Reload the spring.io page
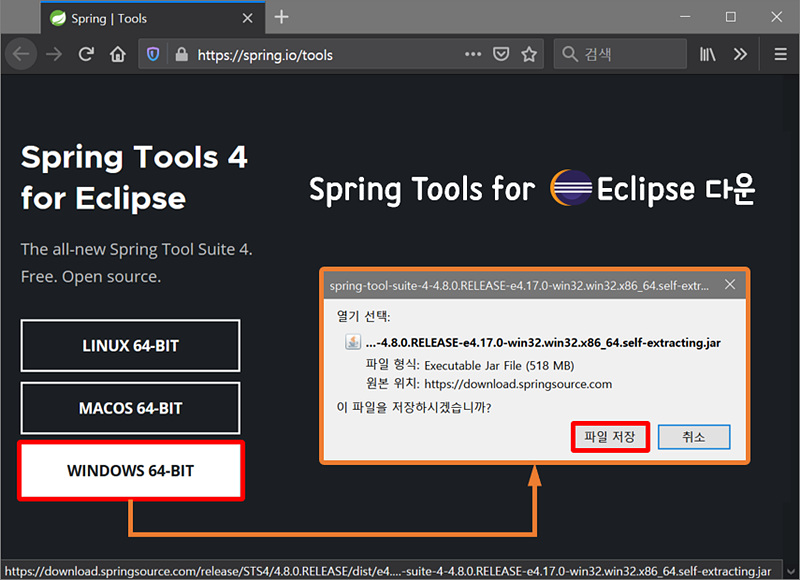Image resolution: width=800 pixels, height=580 pixels. click(x=86, y=54)
